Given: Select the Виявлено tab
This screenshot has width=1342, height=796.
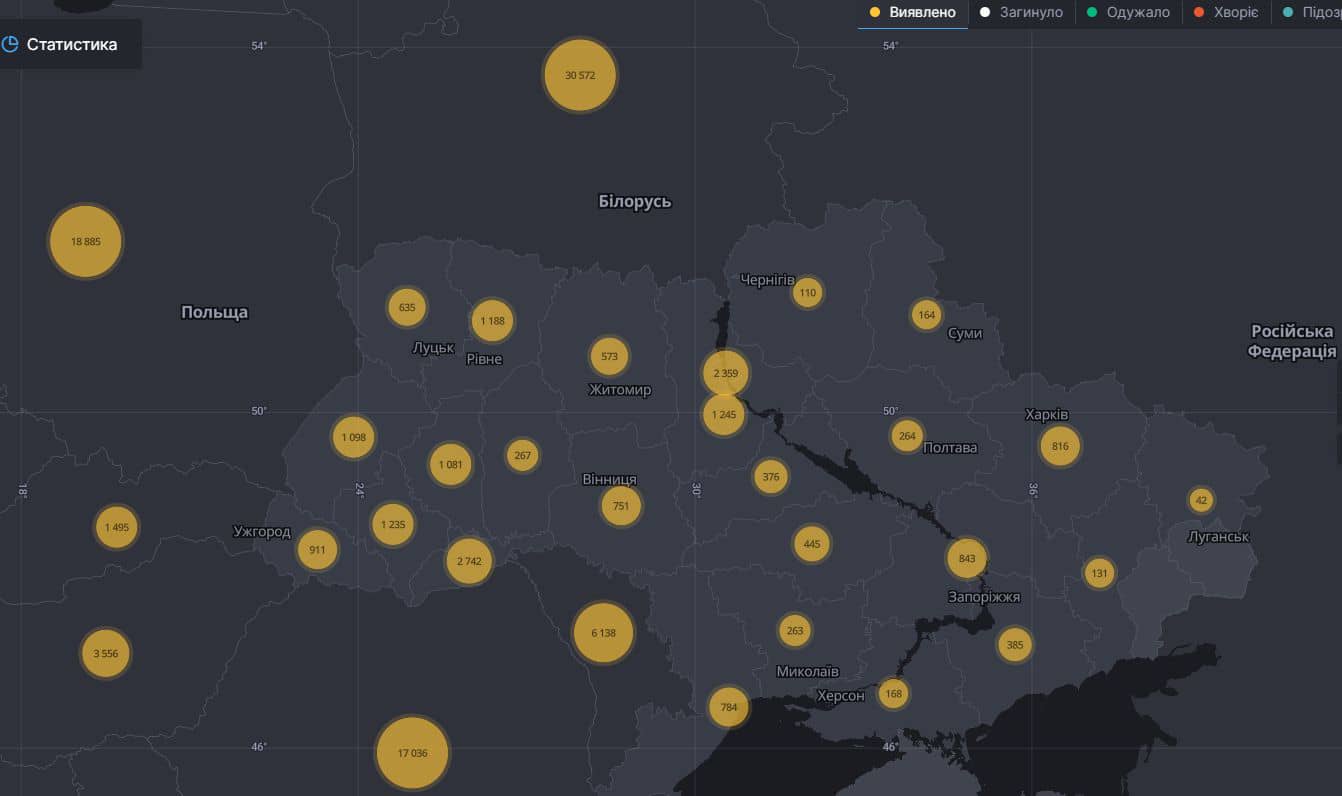Looking at the screenshot, I should tap(922, 13).
